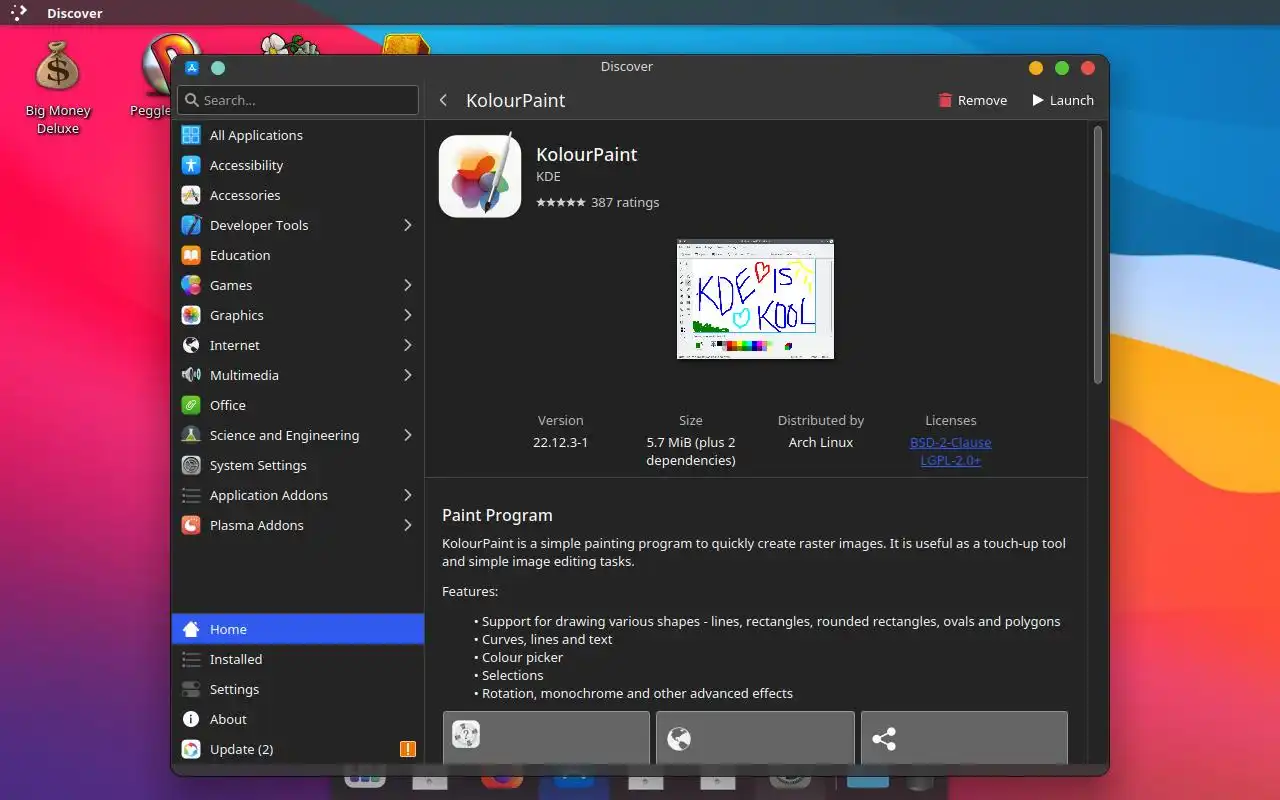The width and height of the screenshot is (1280, 800).
Task: Click the Education category label
Action: [240, 255]
